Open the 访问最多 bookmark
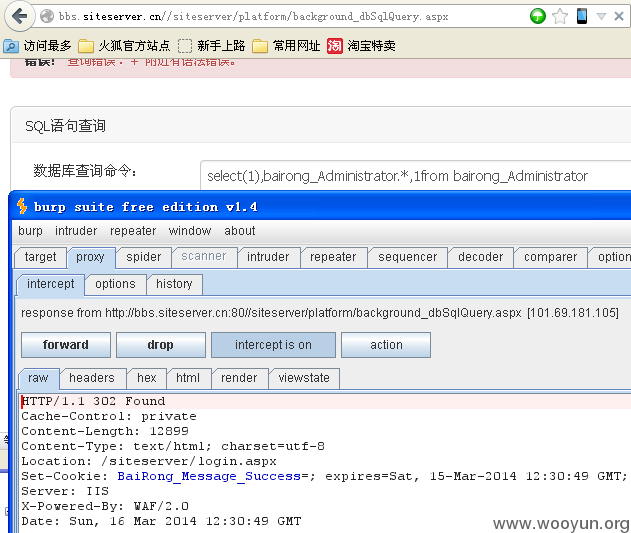 [x=37, y=46]
